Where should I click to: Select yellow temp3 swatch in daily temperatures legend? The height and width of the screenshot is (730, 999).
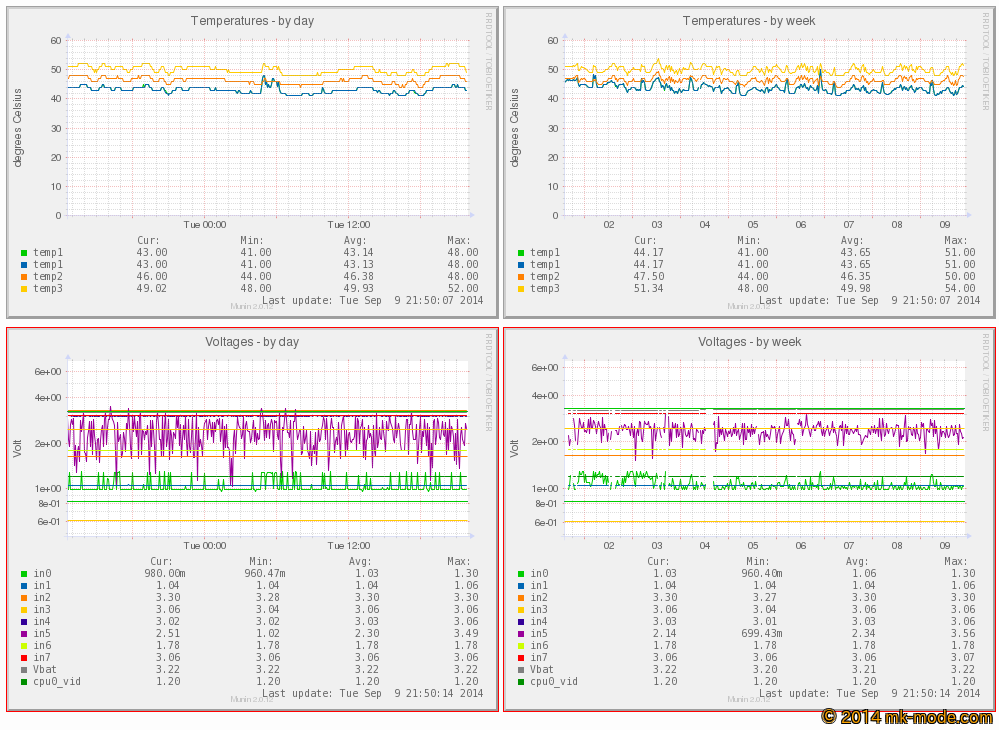[x=24, y=288]
